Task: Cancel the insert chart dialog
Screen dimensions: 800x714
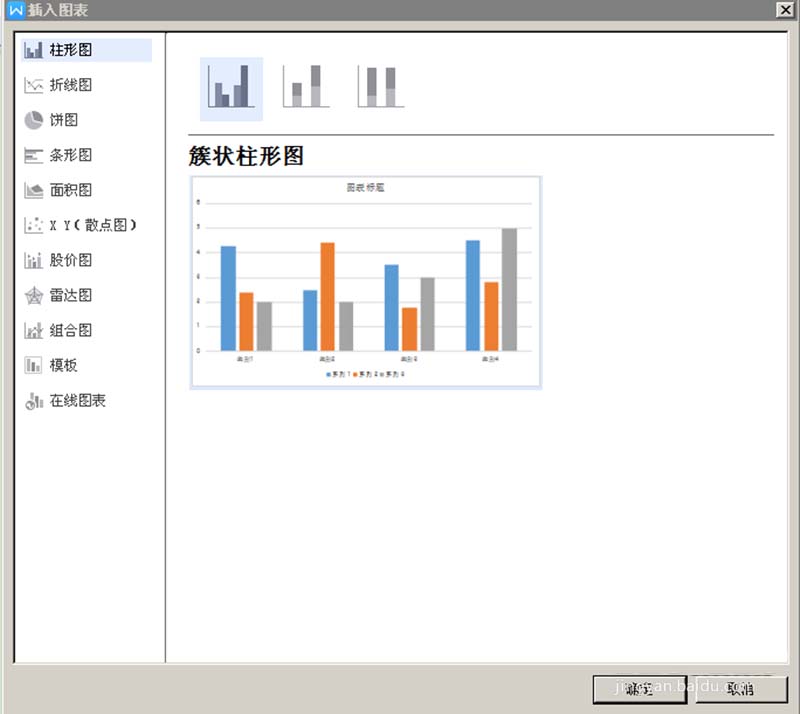Action: tap(741, 690)
